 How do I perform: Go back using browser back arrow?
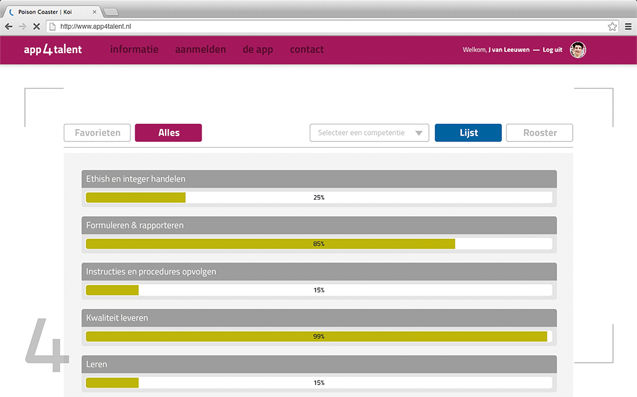click(9, 26)
